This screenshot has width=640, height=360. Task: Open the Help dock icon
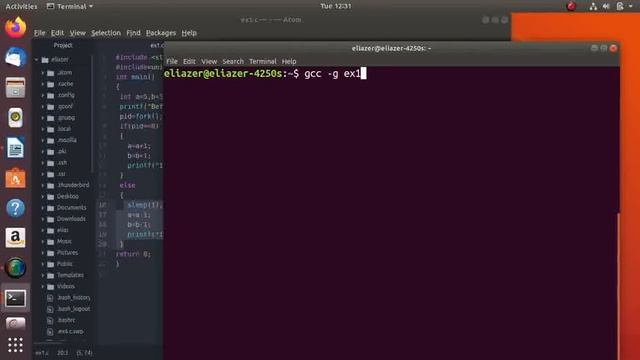[16, 208]
